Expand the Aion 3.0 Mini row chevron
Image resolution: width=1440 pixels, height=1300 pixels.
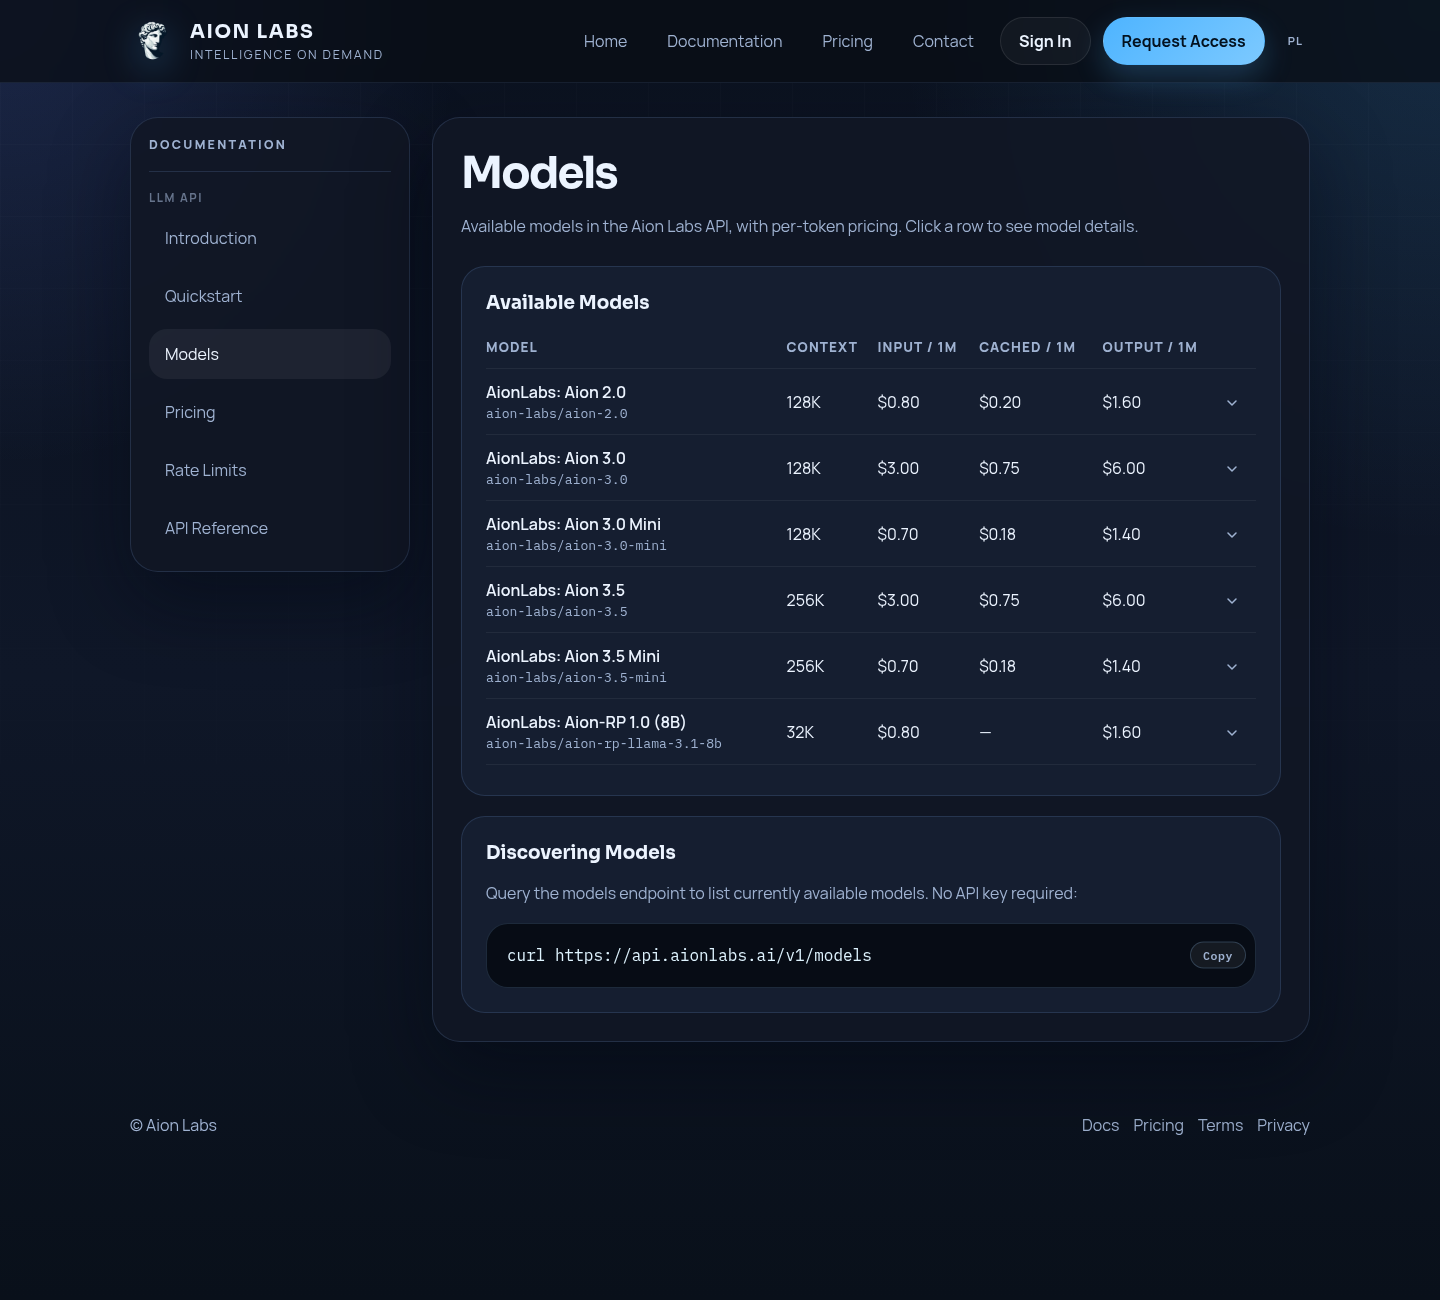(x=1232, y=535)
